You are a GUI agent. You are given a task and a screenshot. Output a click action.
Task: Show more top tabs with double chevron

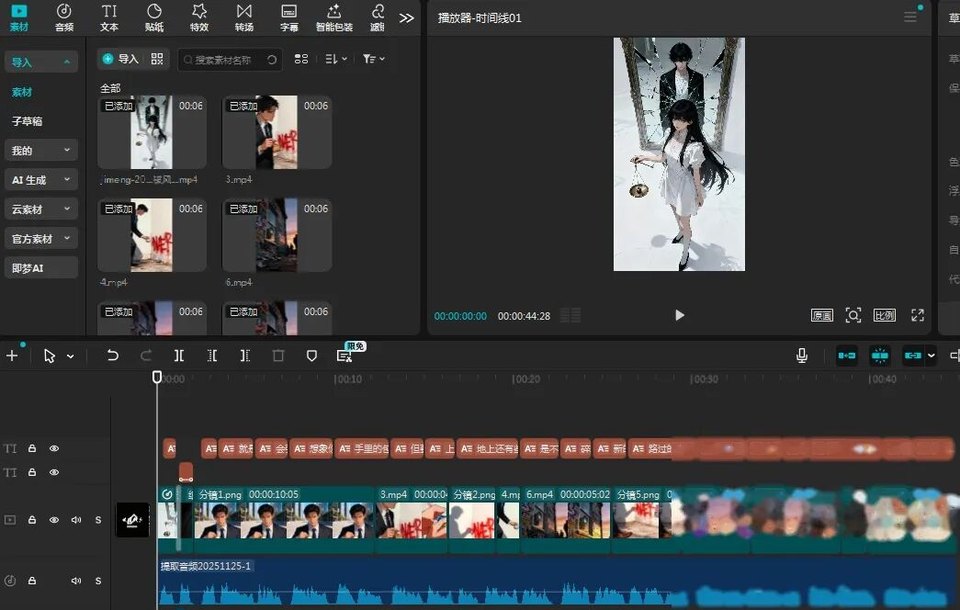coord(407,18)
